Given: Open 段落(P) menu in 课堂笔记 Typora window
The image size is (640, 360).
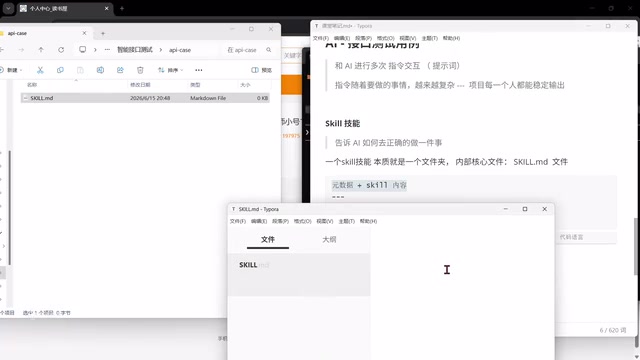Looking at the screenshot, I should point(363,38).
